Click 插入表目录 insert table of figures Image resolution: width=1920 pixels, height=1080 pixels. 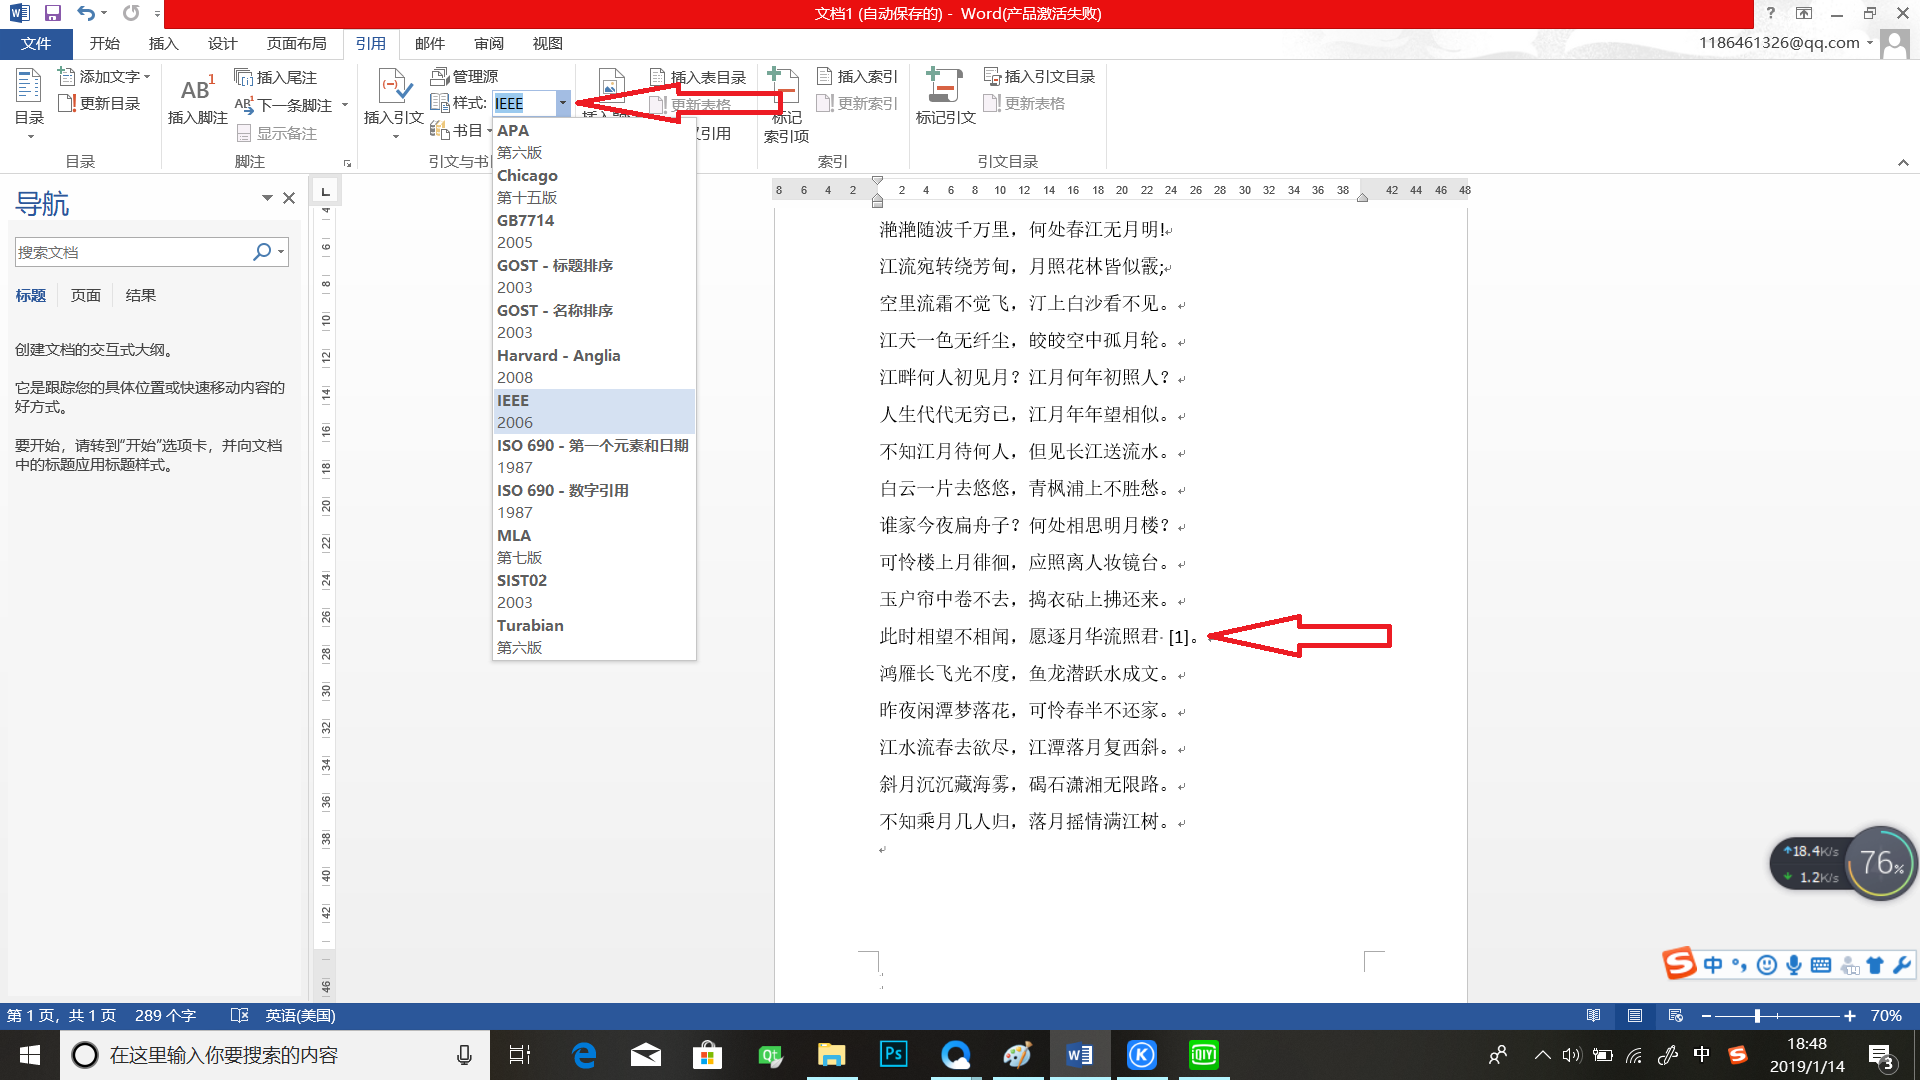click(x=698, y=77)
